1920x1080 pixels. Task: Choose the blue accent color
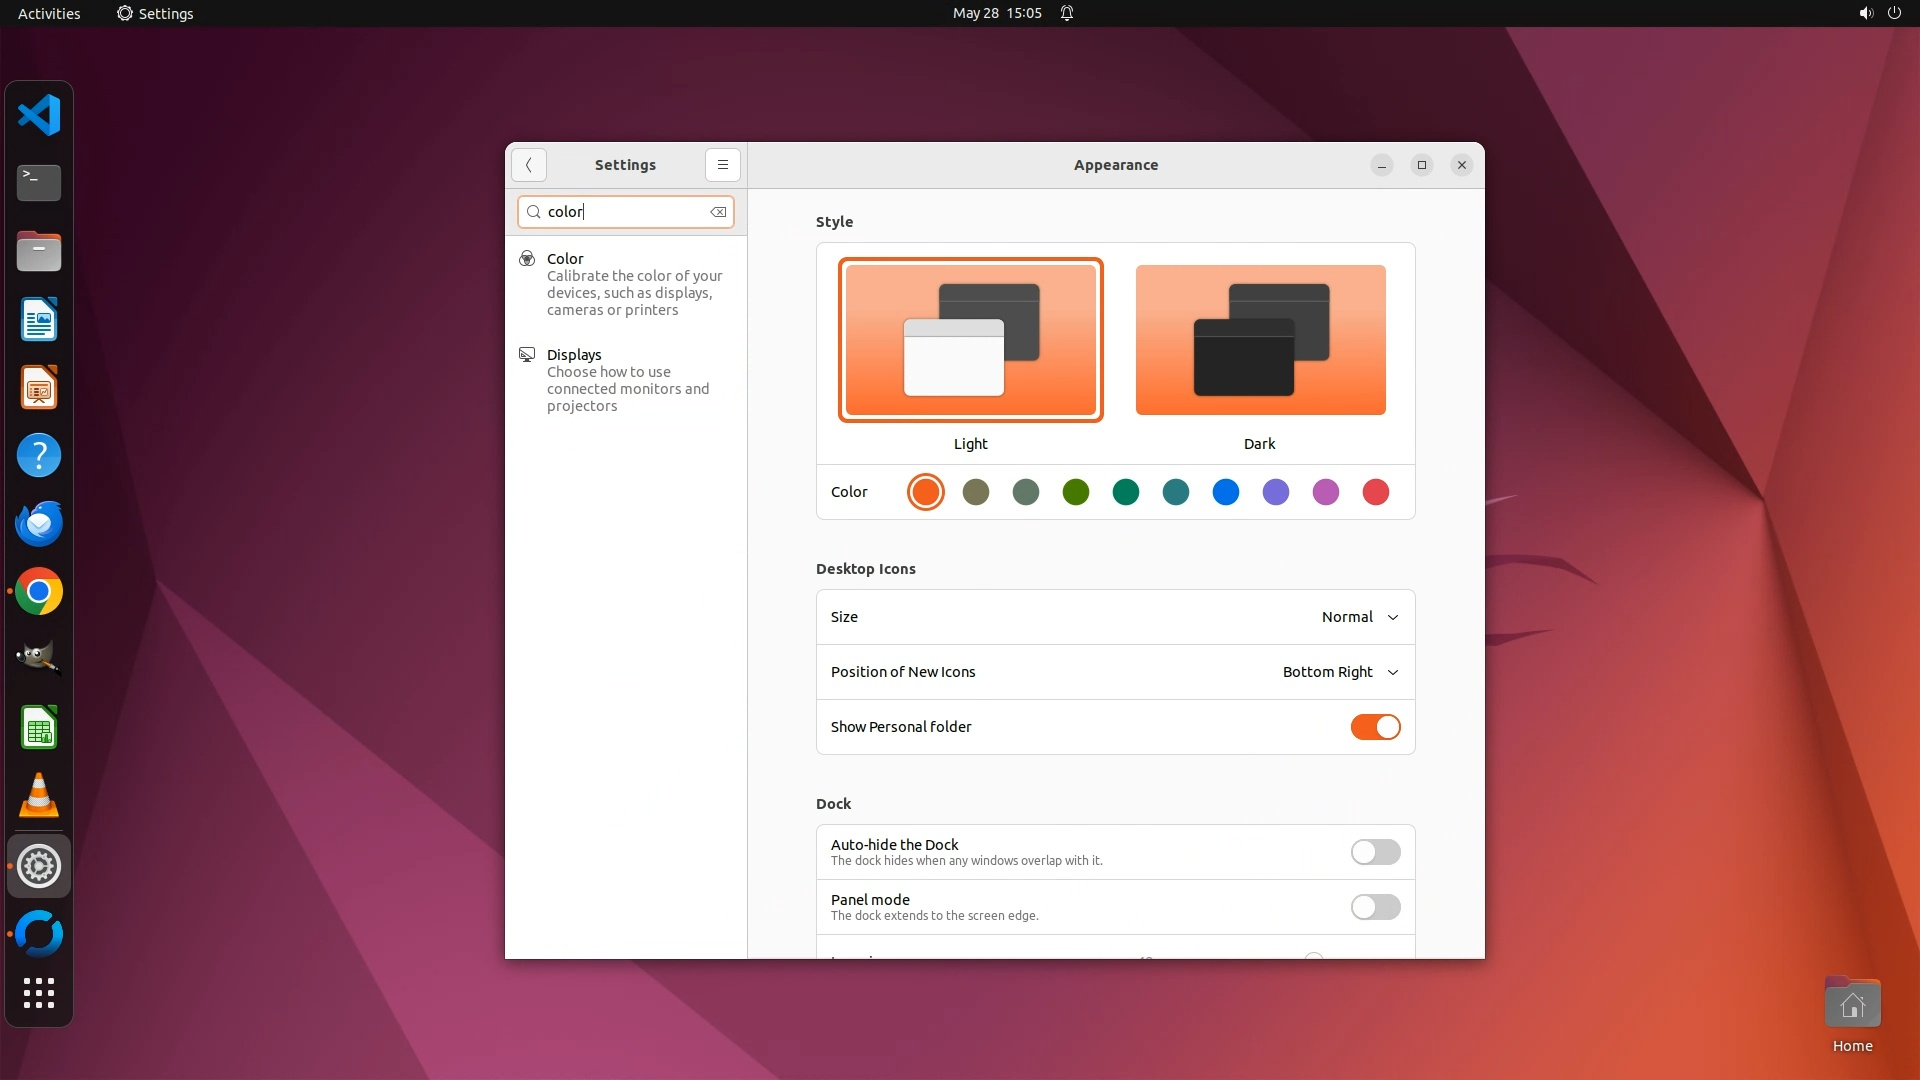point(1225,492)
